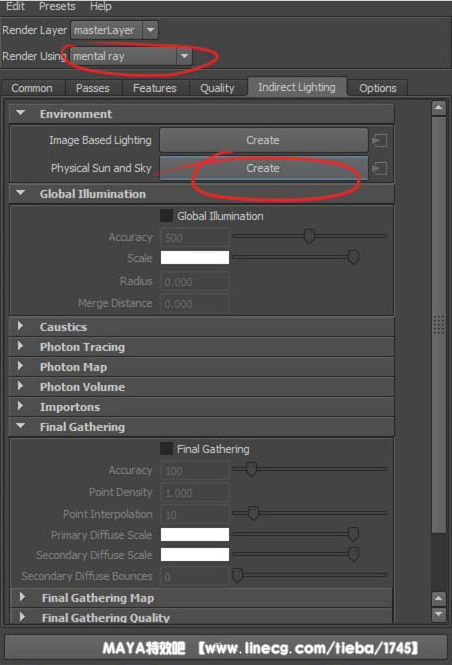The image size is (452, 665).
Task: Enable the Final Gathering checkbox
Action: (x=166, y=449)
